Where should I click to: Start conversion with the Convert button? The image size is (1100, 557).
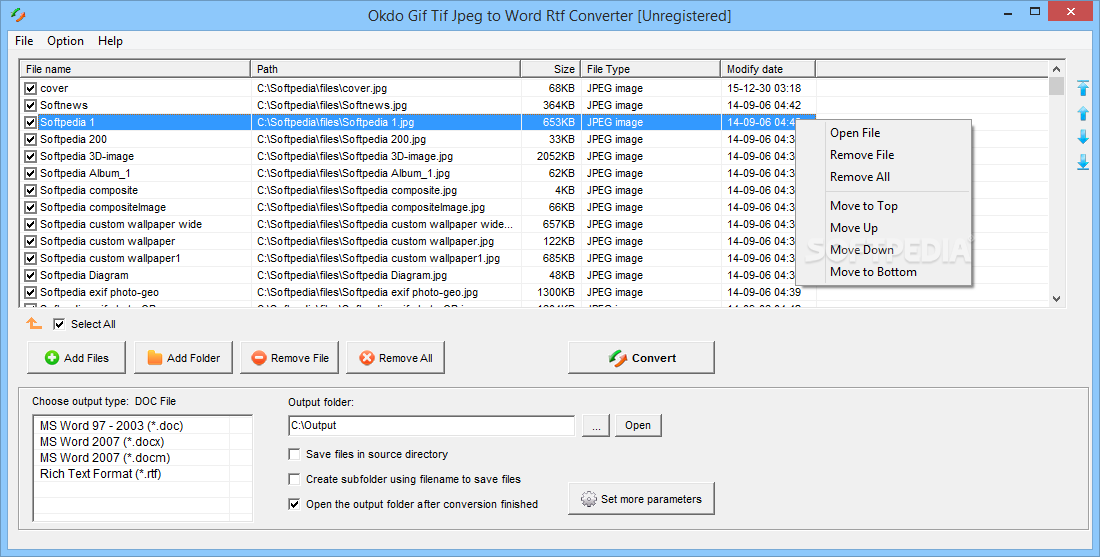[641, 358]
